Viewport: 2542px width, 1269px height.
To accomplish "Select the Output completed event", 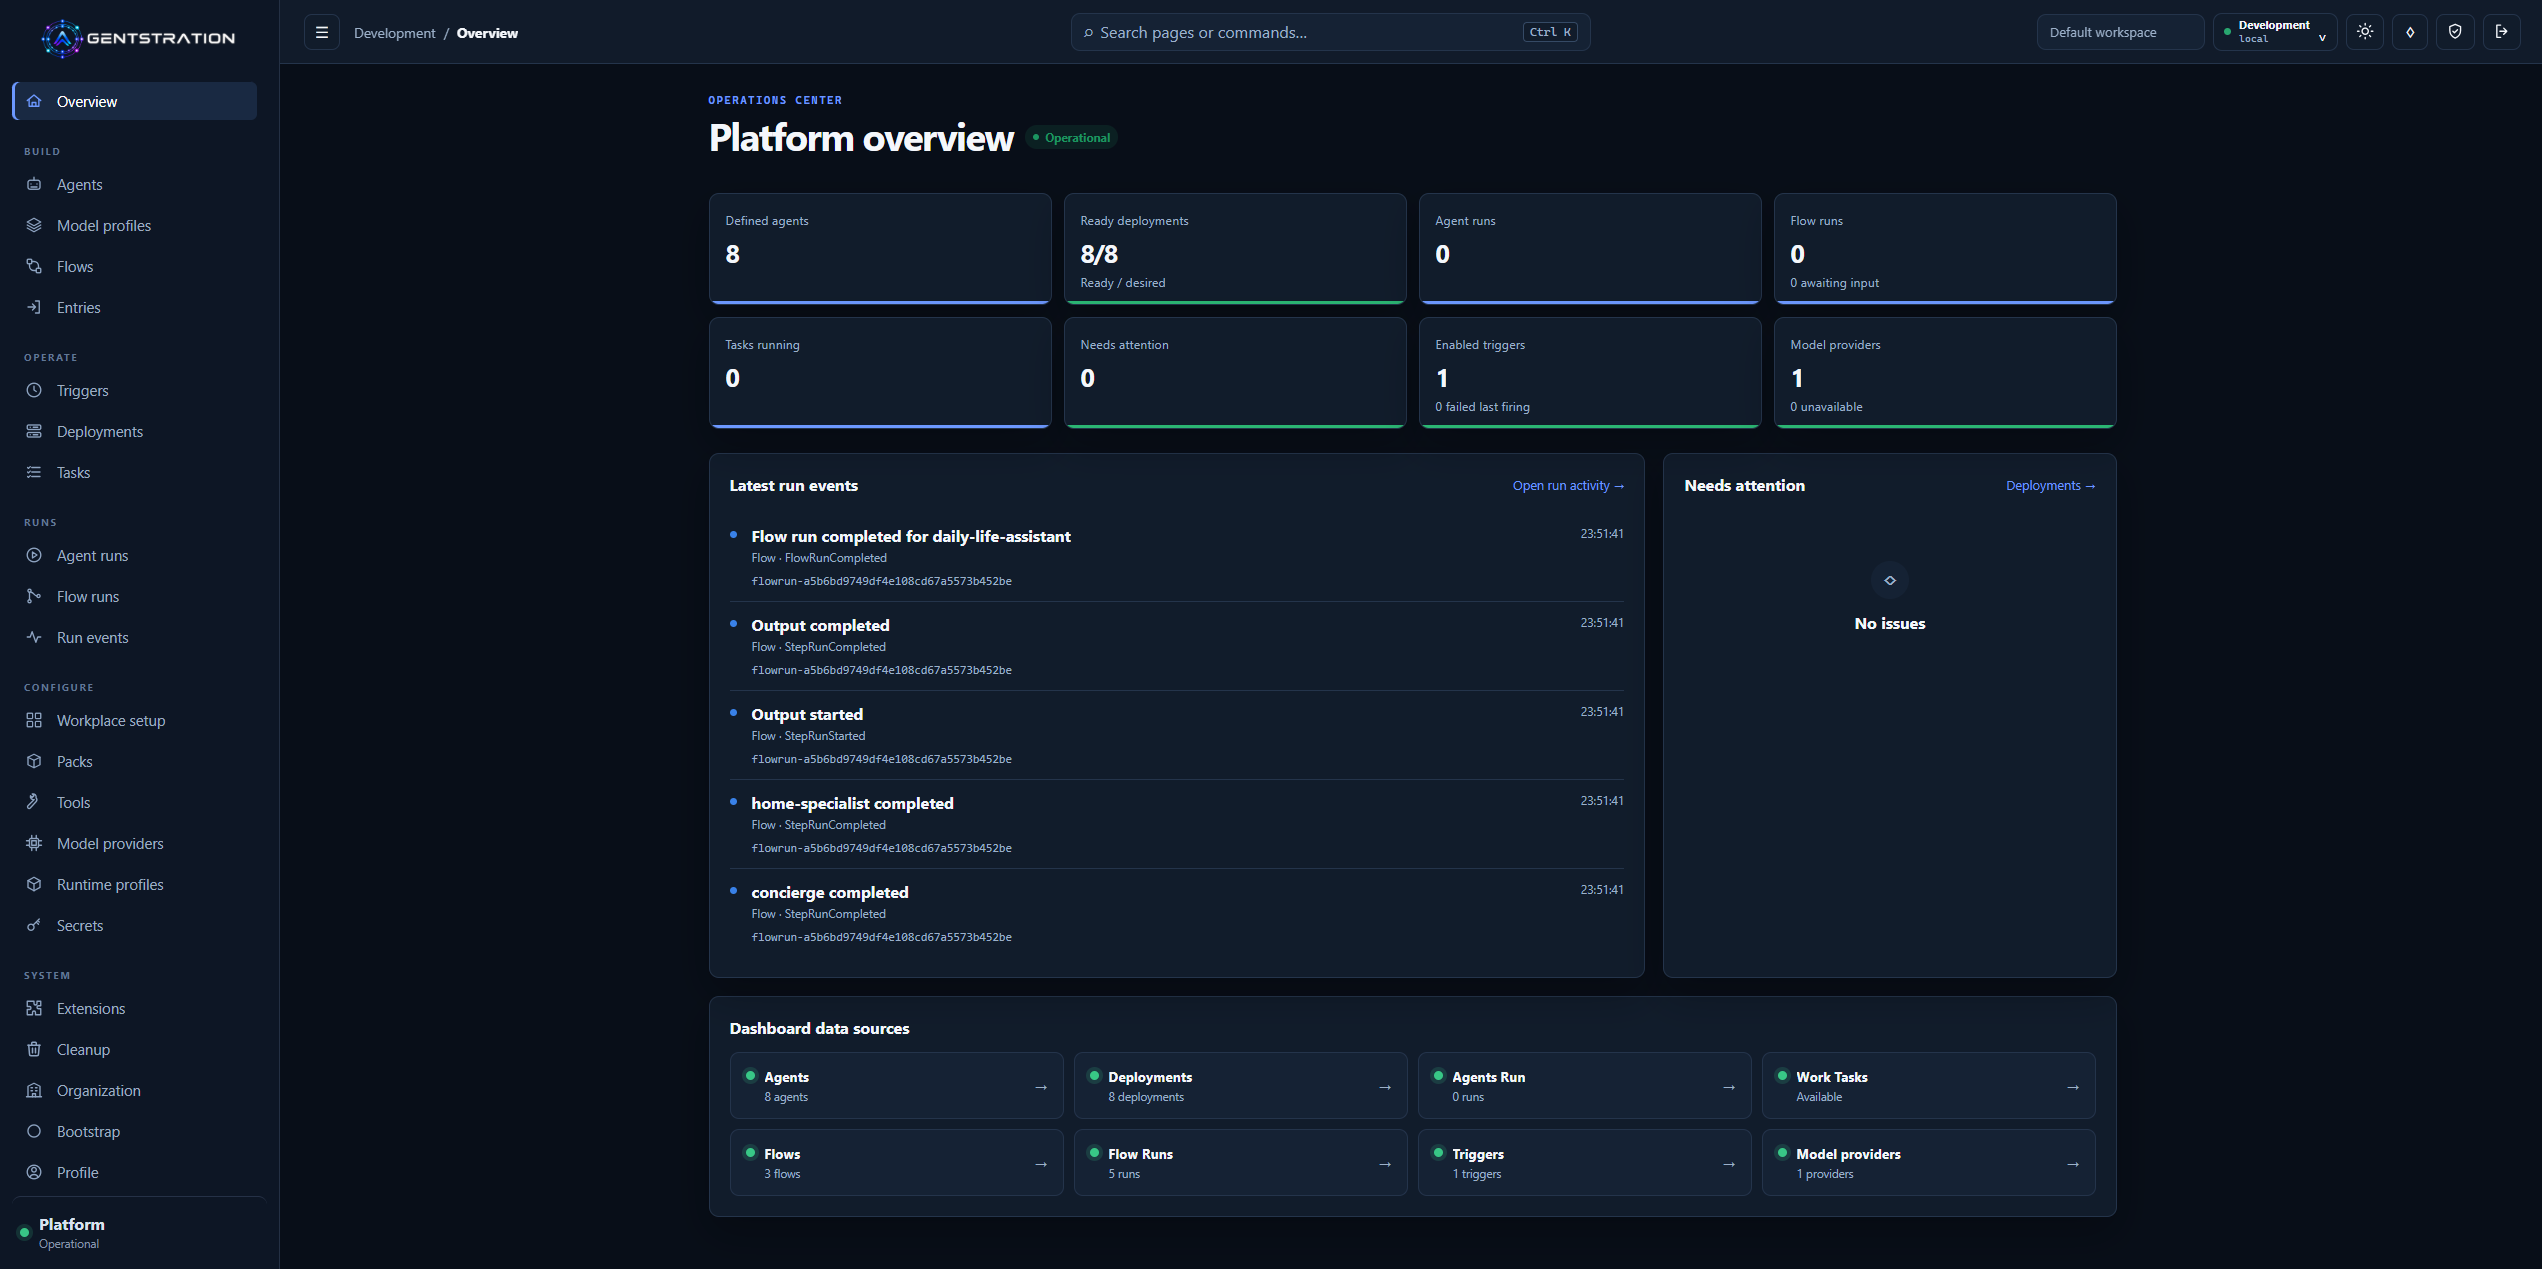I will pyautogui.click(x=1177, y=646).
